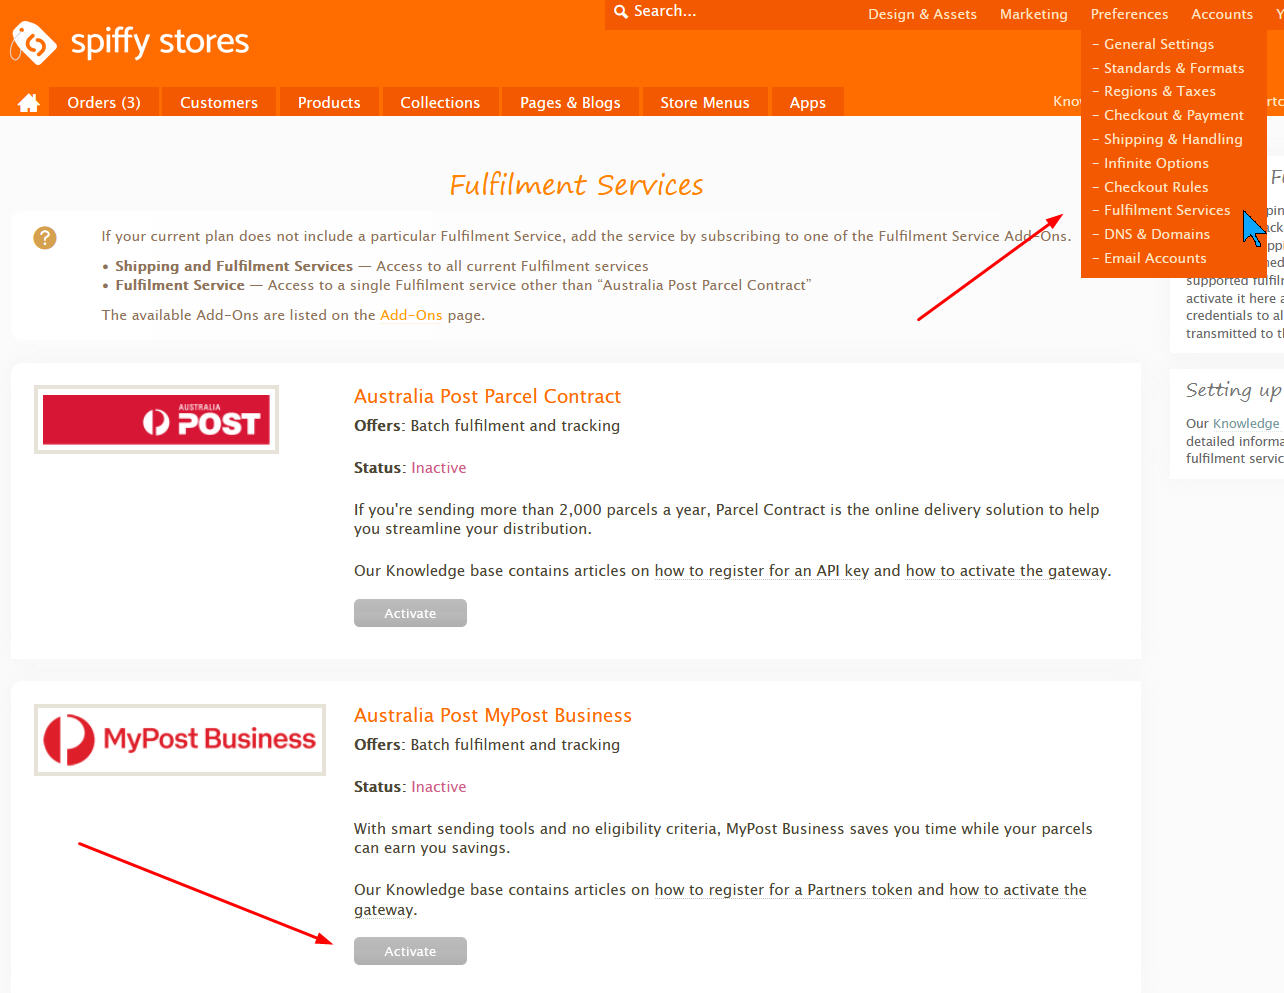
Task: Open the Accounts menu
Action: point(1222,14)
